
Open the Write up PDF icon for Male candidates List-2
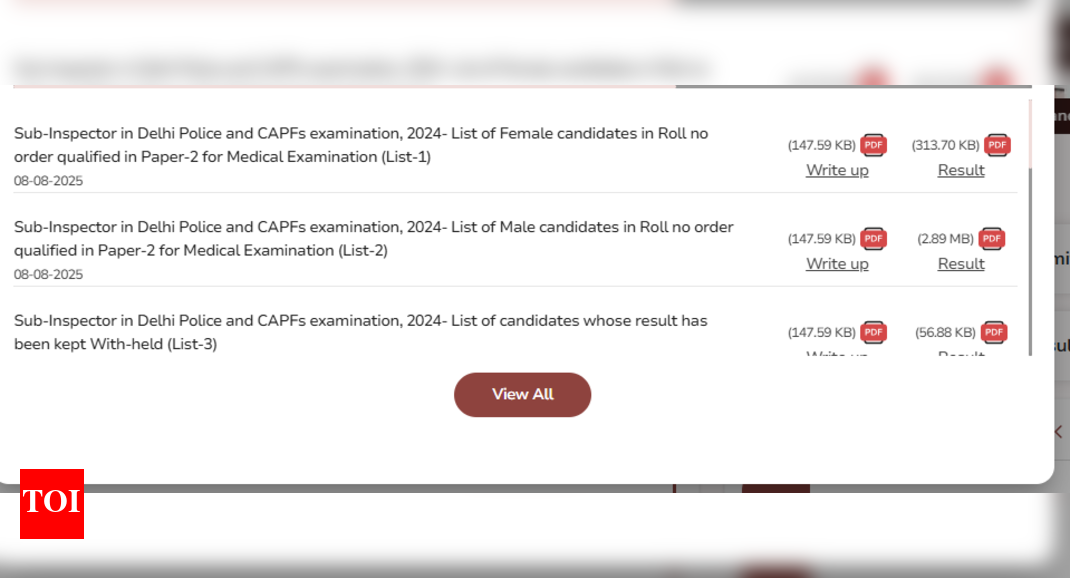click(873, 239)
